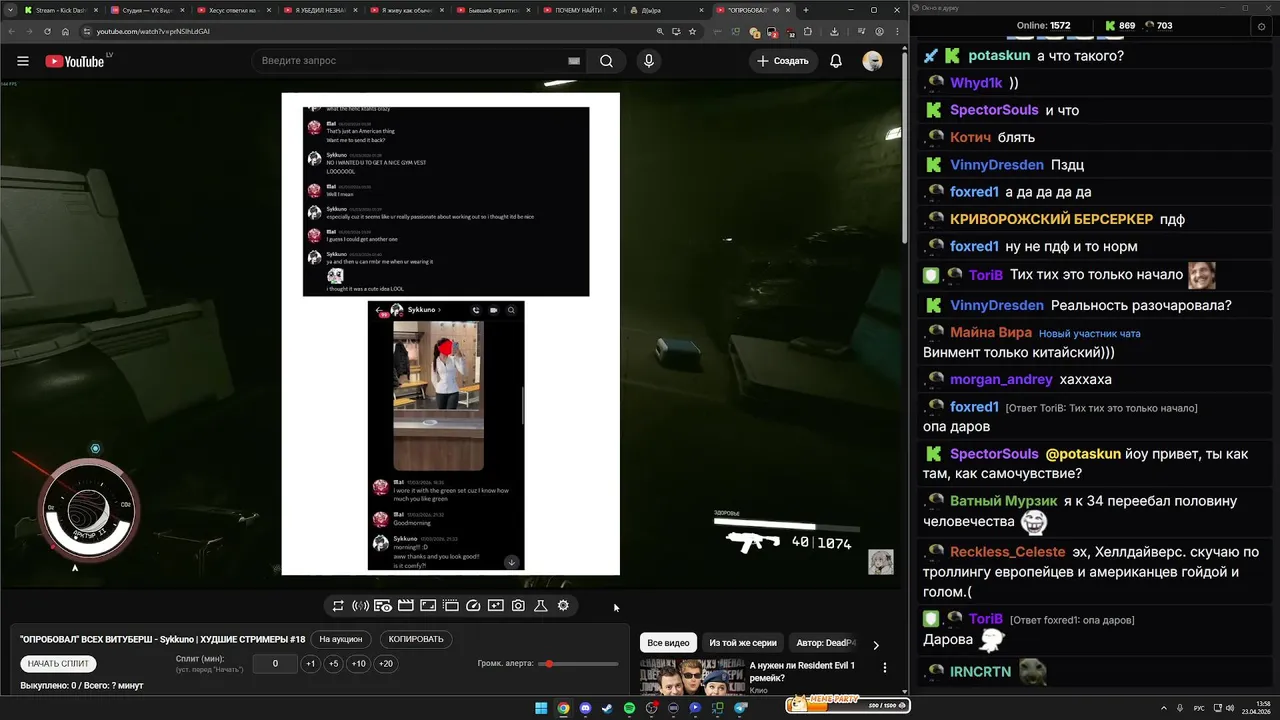Open the YouTube hamburger guide menu
The height and width of the screenshot is (720, 1280).
pyautogui.click(x=23, y=61)
